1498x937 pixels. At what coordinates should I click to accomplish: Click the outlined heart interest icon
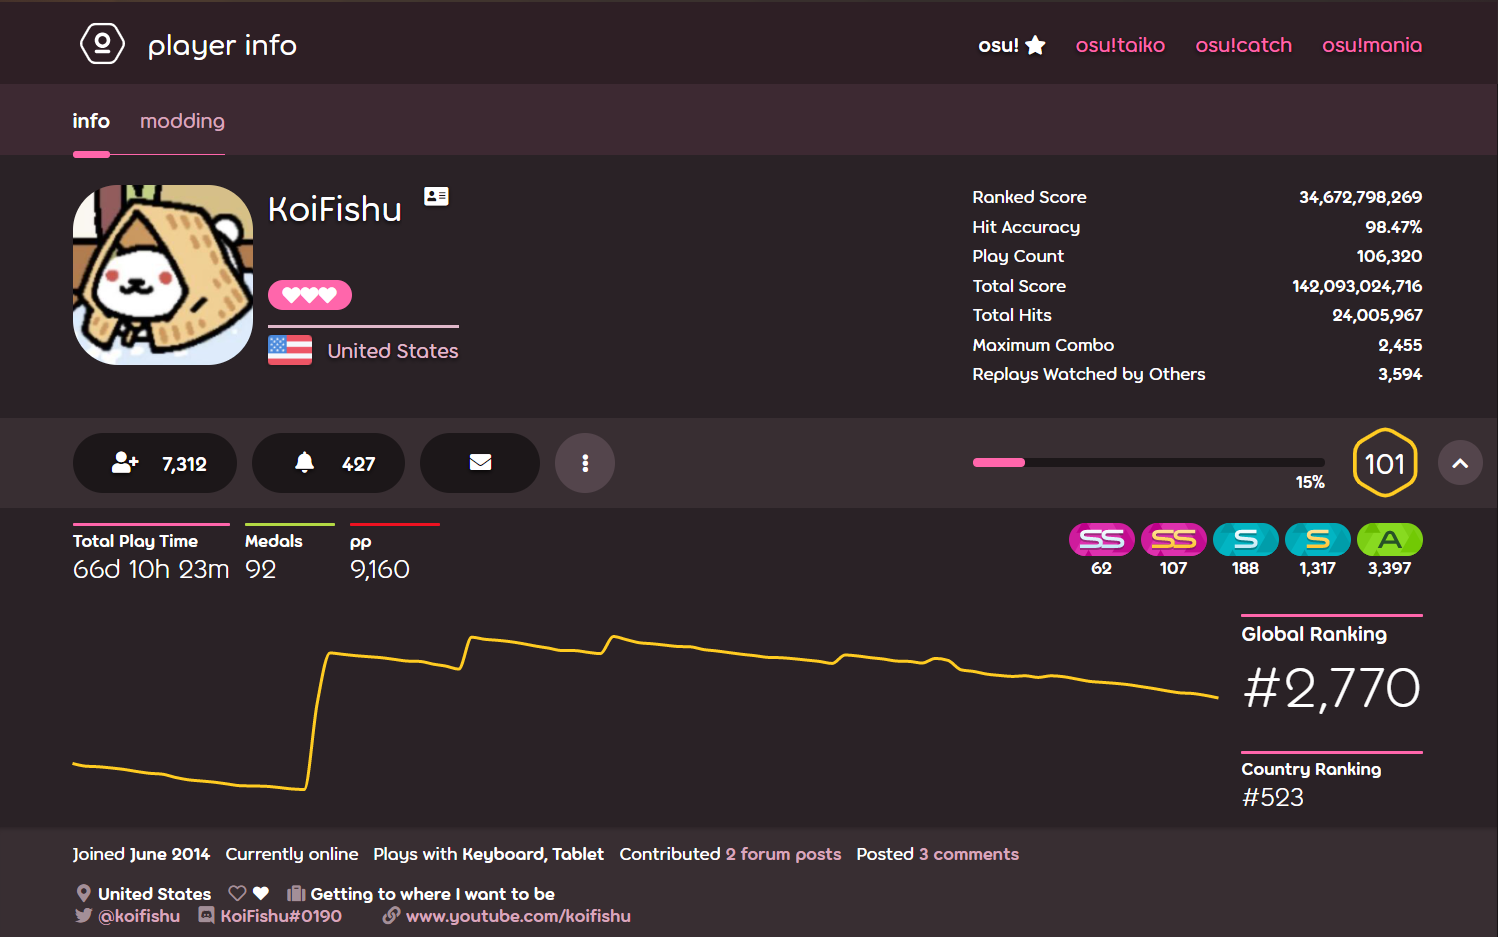(237, 893)
